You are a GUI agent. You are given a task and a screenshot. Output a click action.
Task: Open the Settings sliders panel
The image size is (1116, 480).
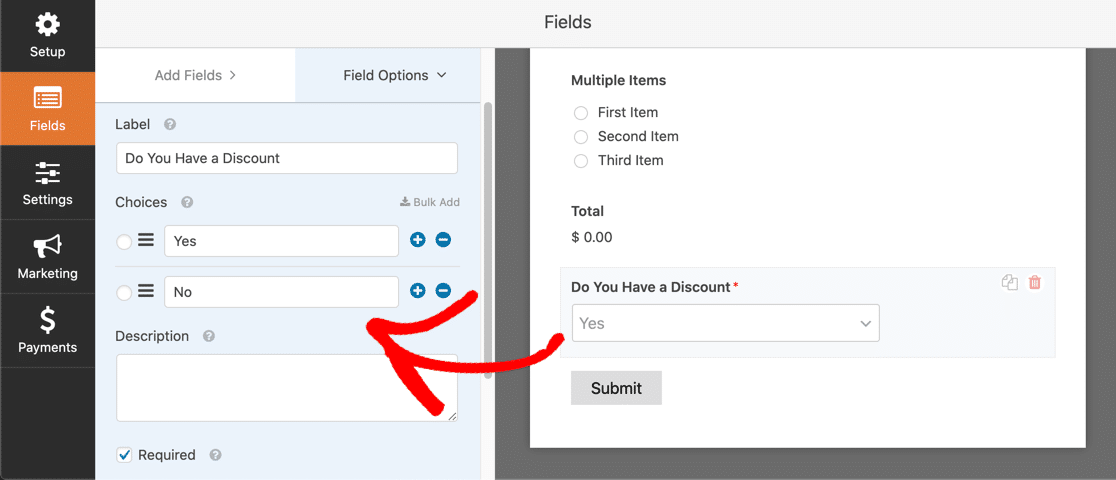pos(47,182)
